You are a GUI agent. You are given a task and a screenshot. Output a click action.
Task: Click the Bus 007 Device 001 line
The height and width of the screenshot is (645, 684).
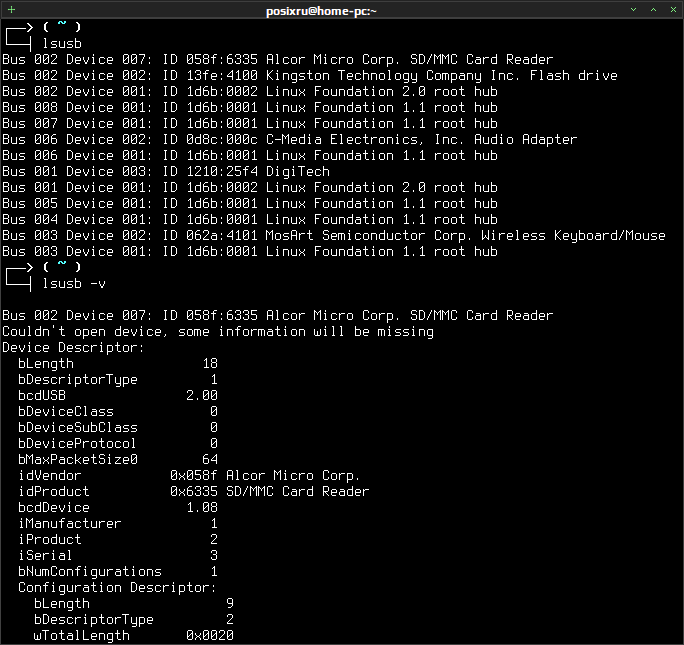click(x=250, y=124)
